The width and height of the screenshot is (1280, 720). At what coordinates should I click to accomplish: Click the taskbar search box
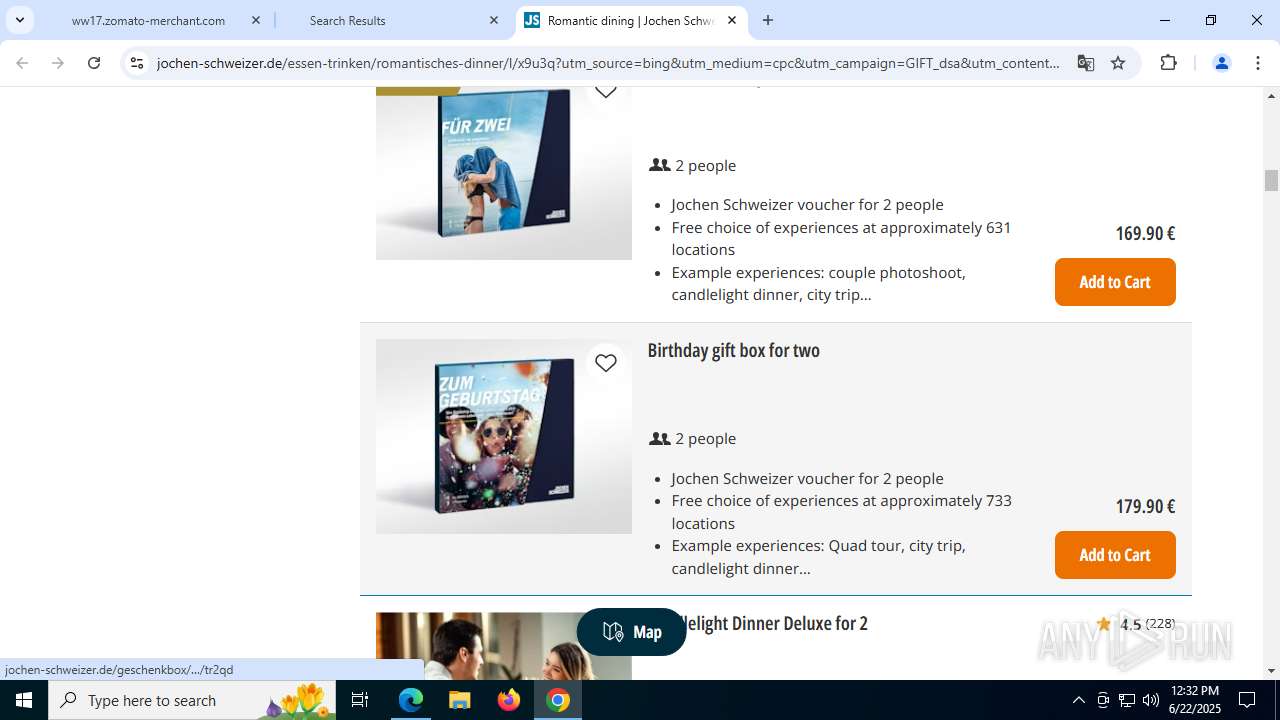tap(192, 700)
